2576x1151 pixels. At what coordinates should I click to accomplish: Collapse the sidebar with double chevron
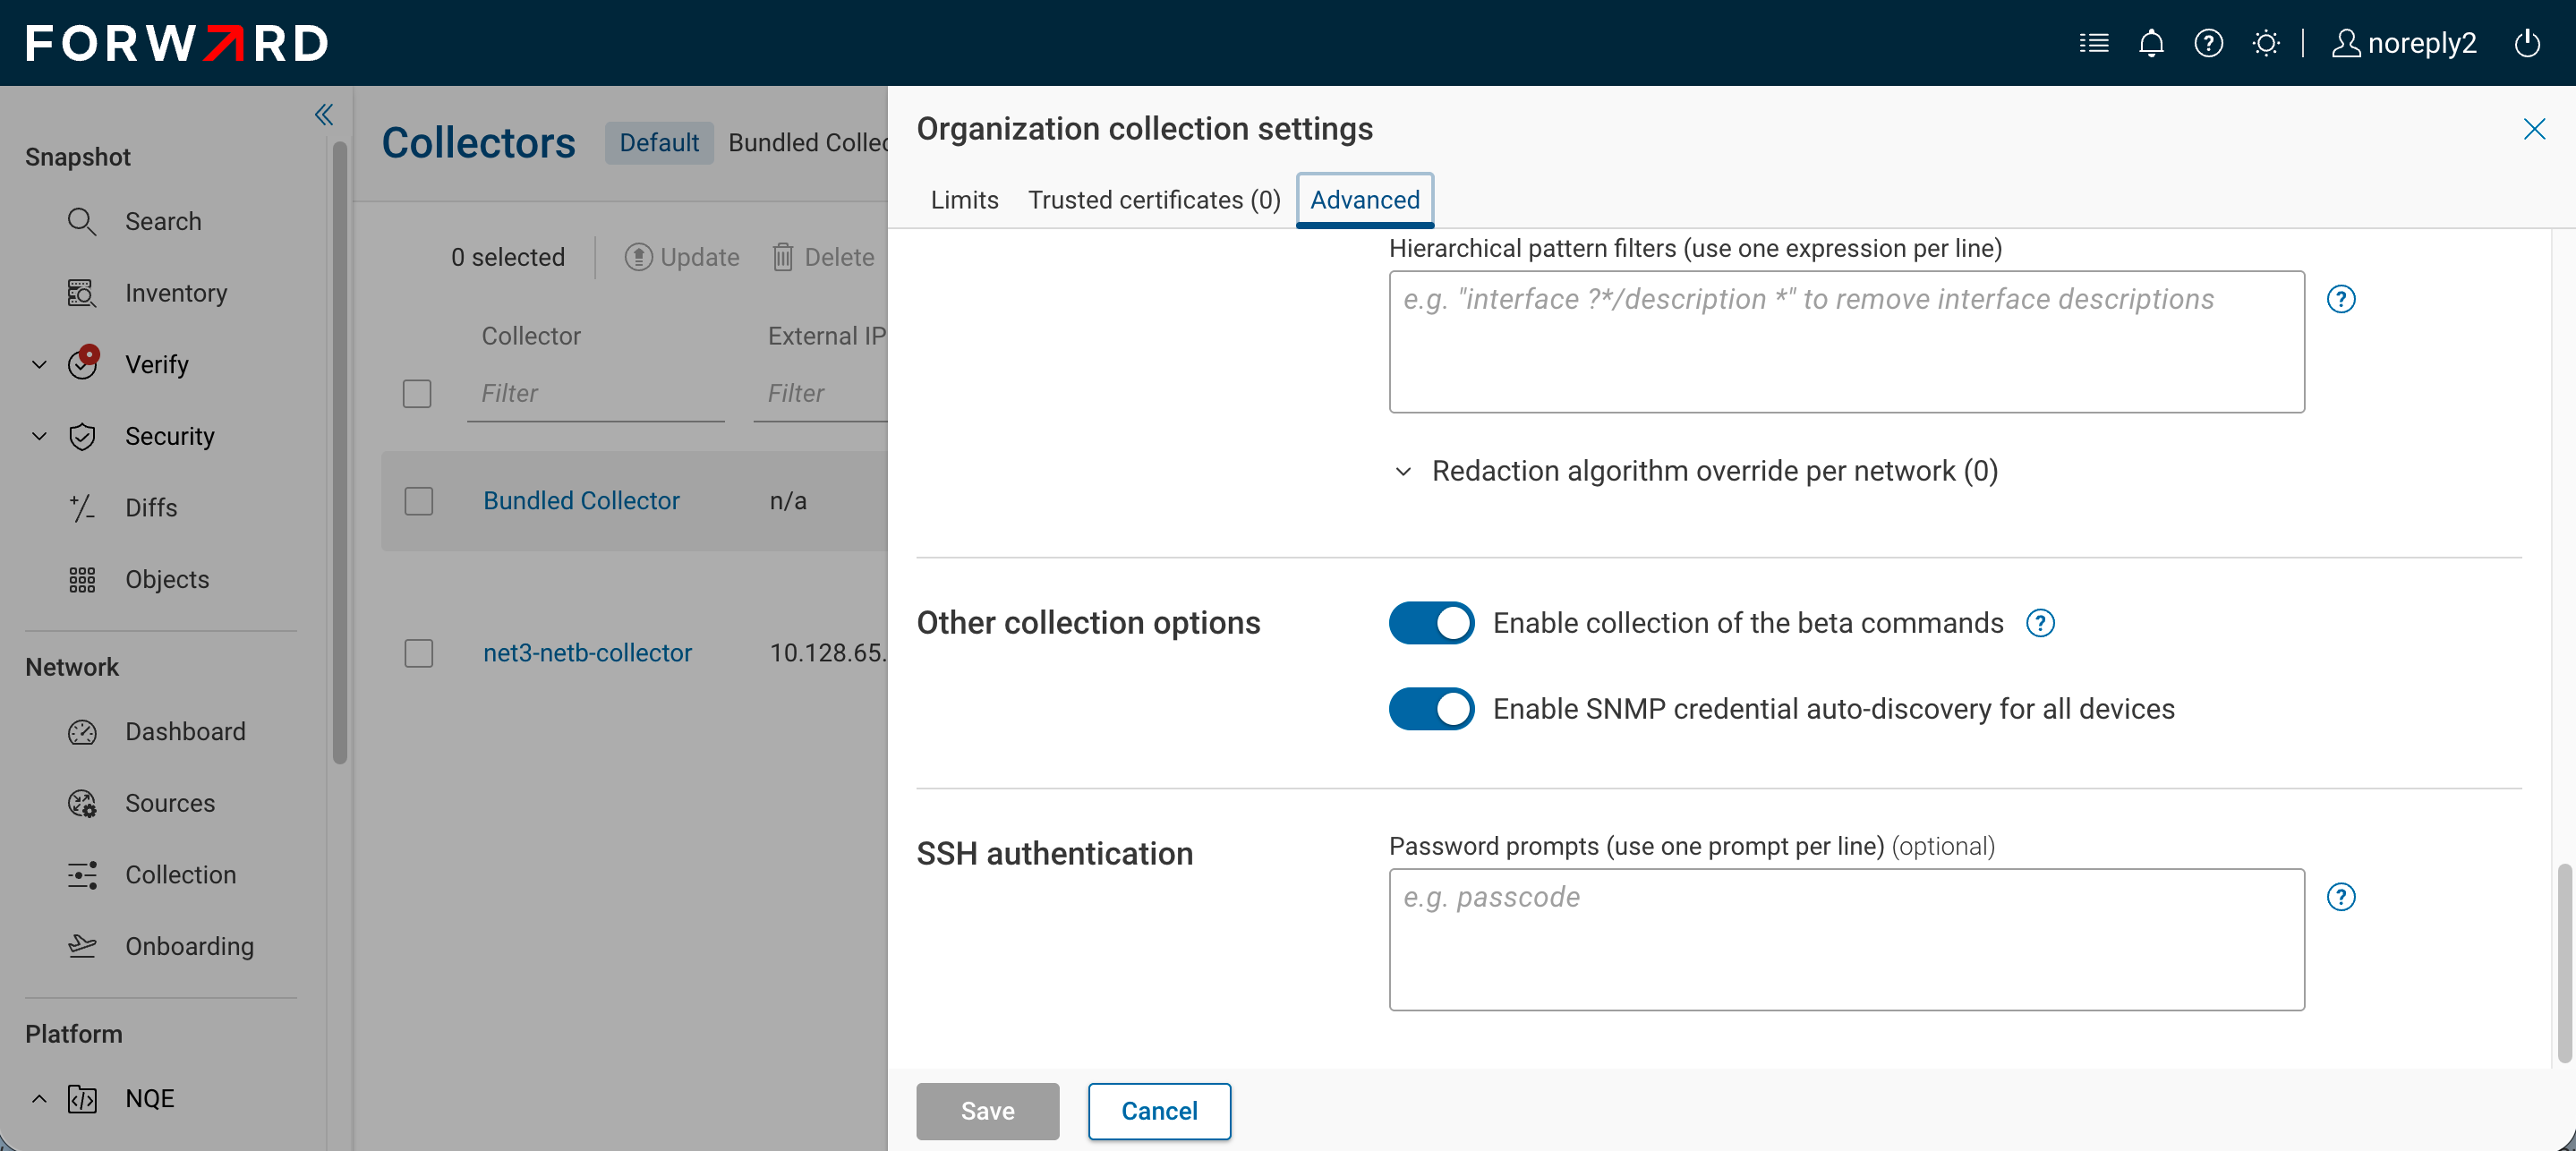[x=324, y=115]
